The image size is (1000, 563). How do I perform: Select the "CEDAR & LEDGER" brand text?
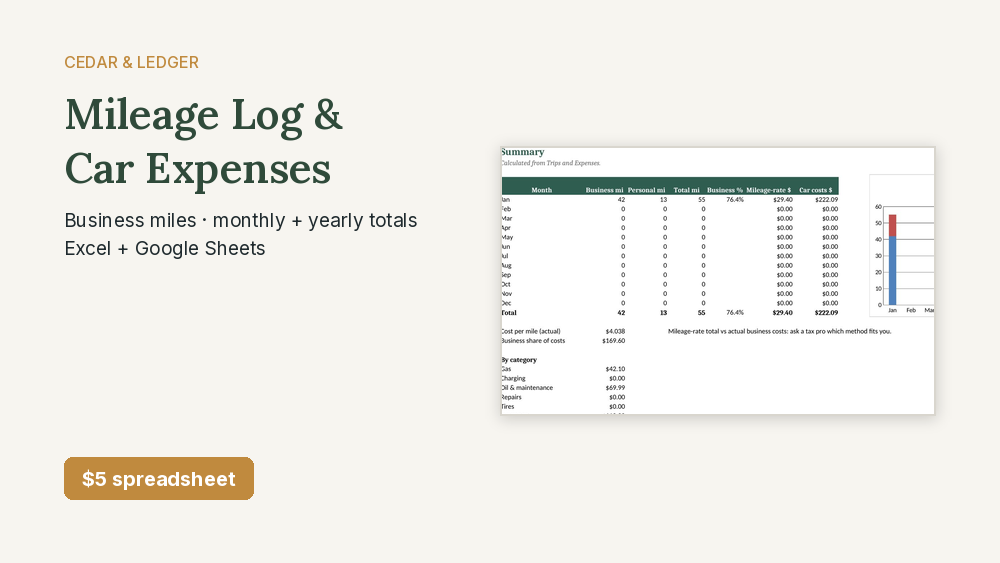(x=131, y=62)
